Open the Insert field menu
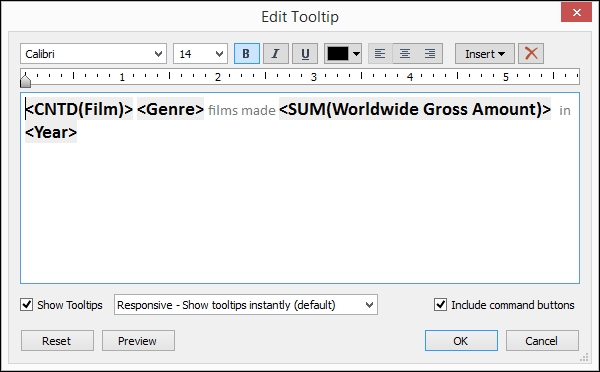 pyautogui.click(x=484, y=54)
